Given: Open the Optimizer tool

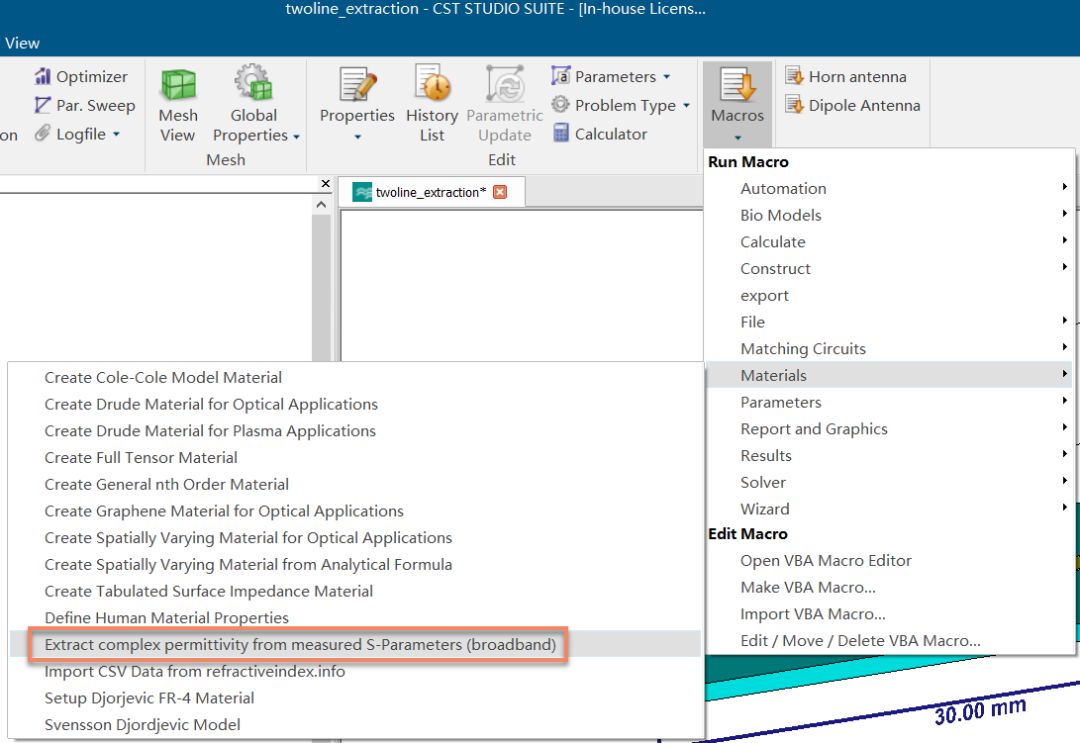Looking at the screenshot, I should pos(81,76).
